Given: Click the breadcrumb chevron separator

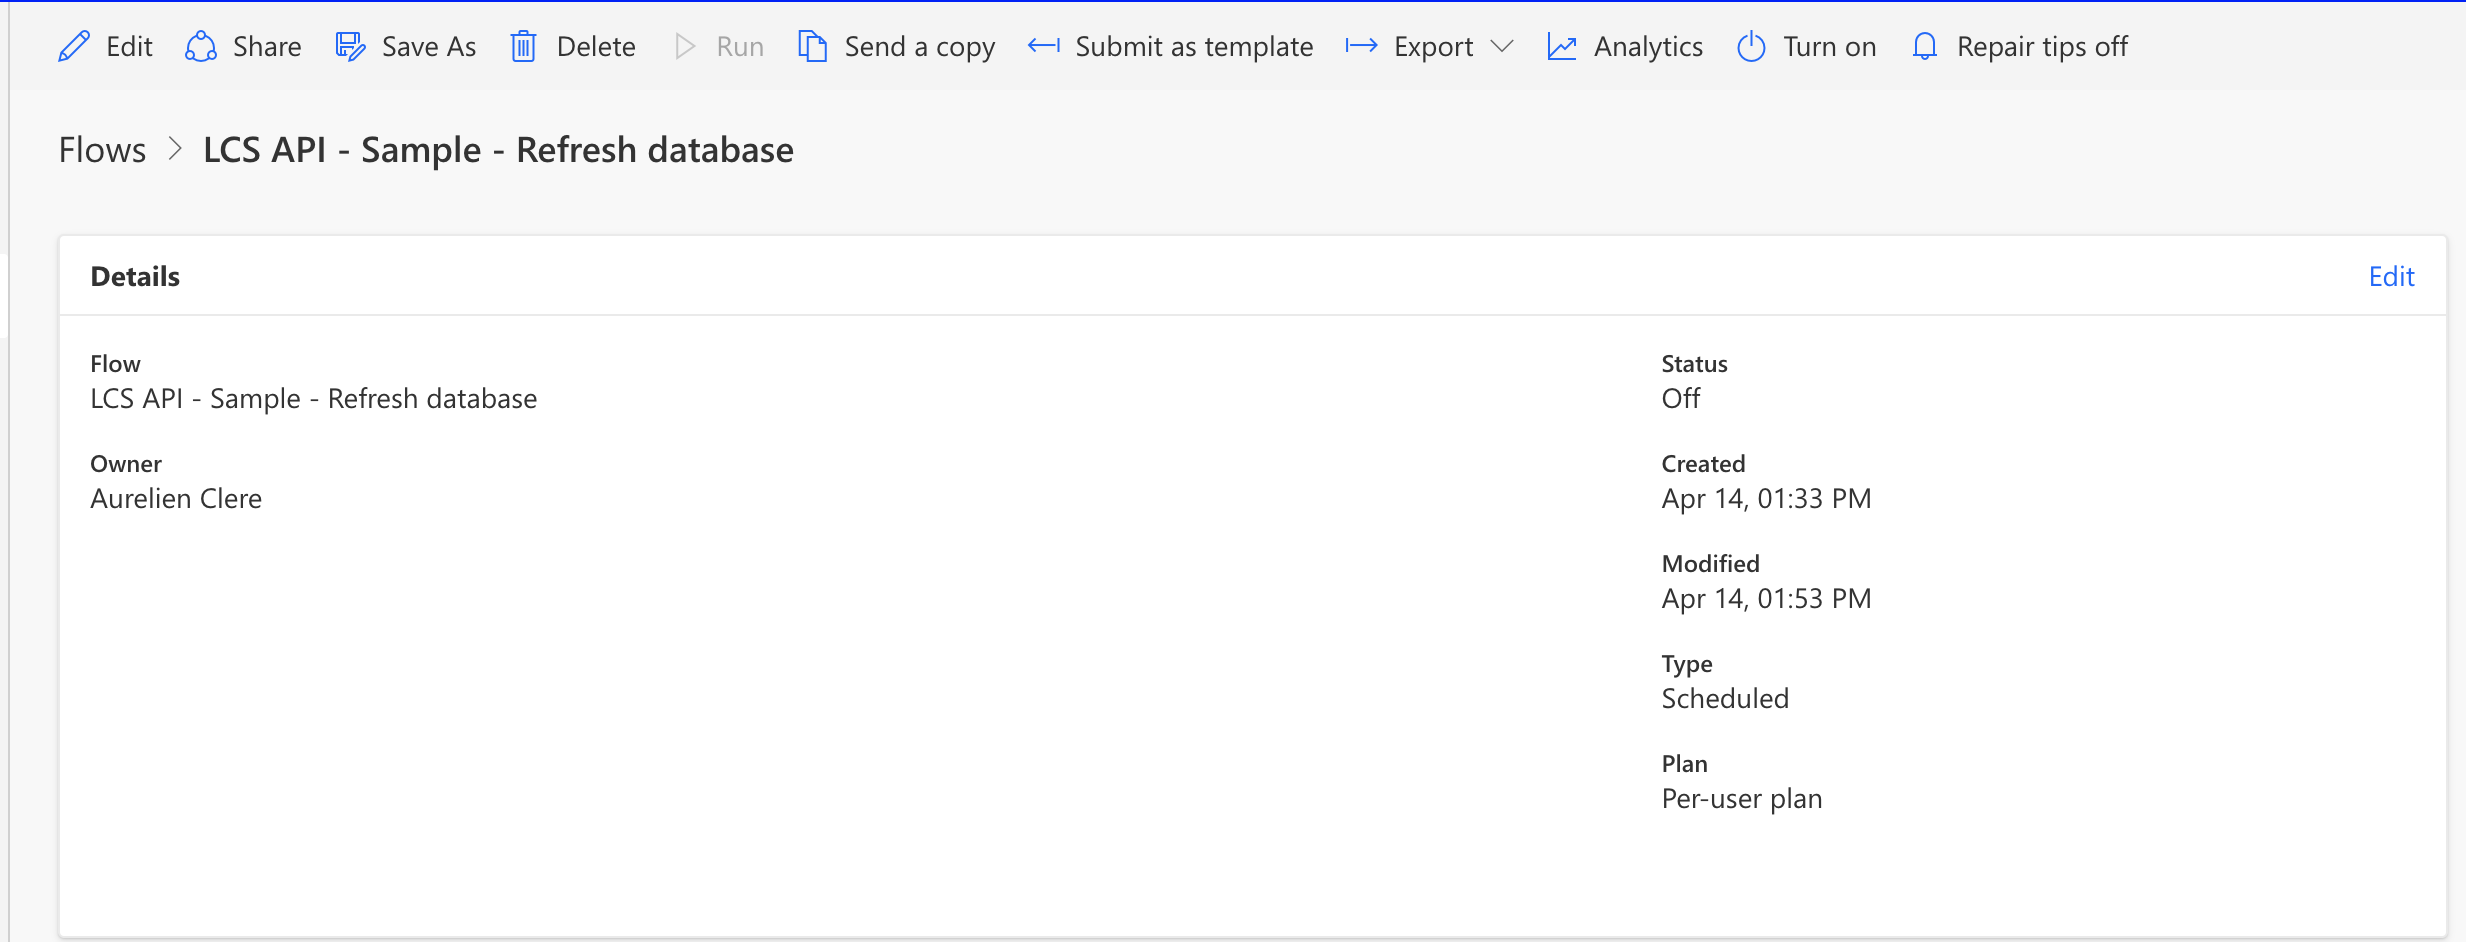Looking at the screenshot, I should click(x=175, y=149).
